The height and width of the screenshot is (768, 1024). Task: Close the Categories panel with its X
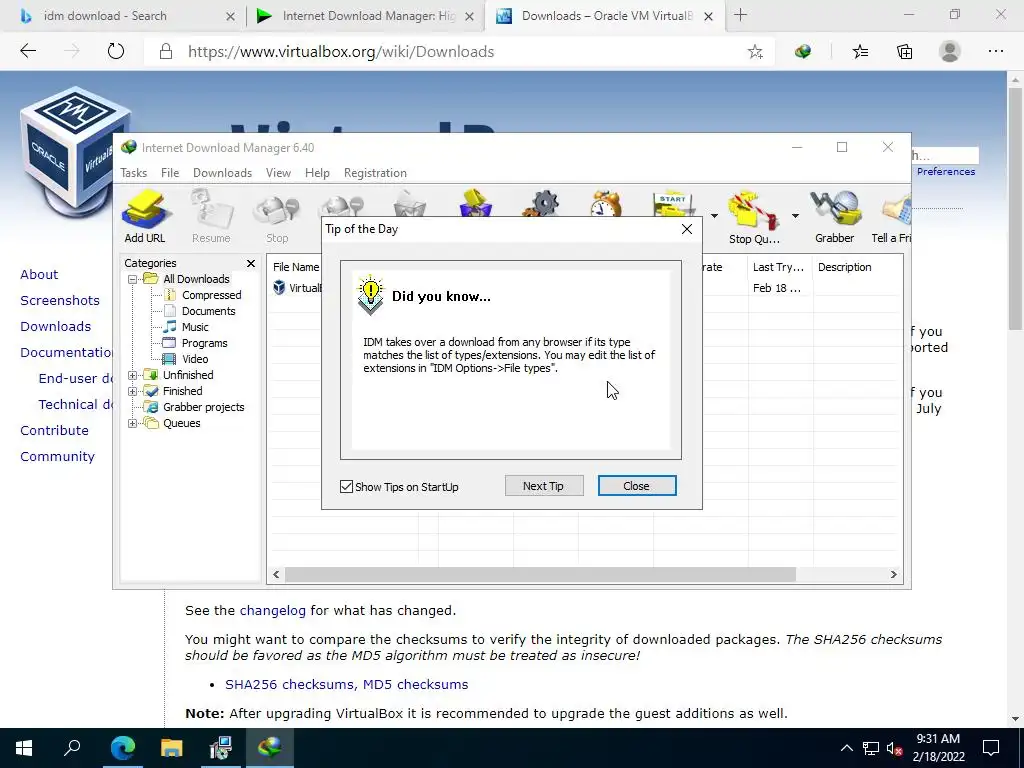251,263
